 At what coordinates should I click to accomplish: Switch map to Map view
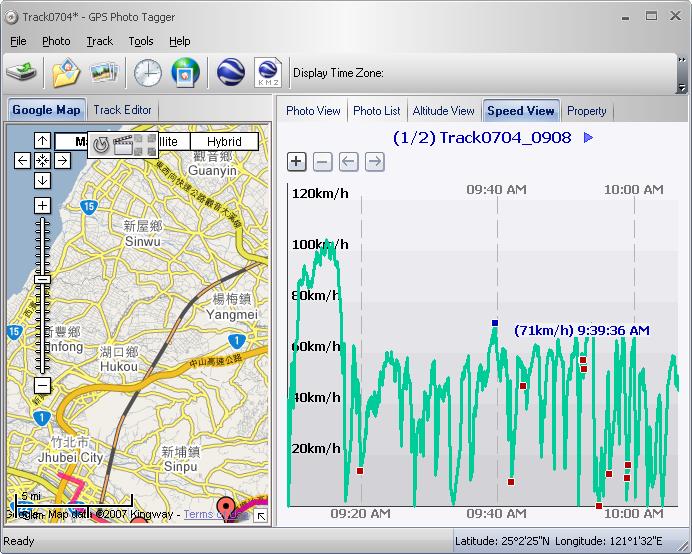point(71,142)
